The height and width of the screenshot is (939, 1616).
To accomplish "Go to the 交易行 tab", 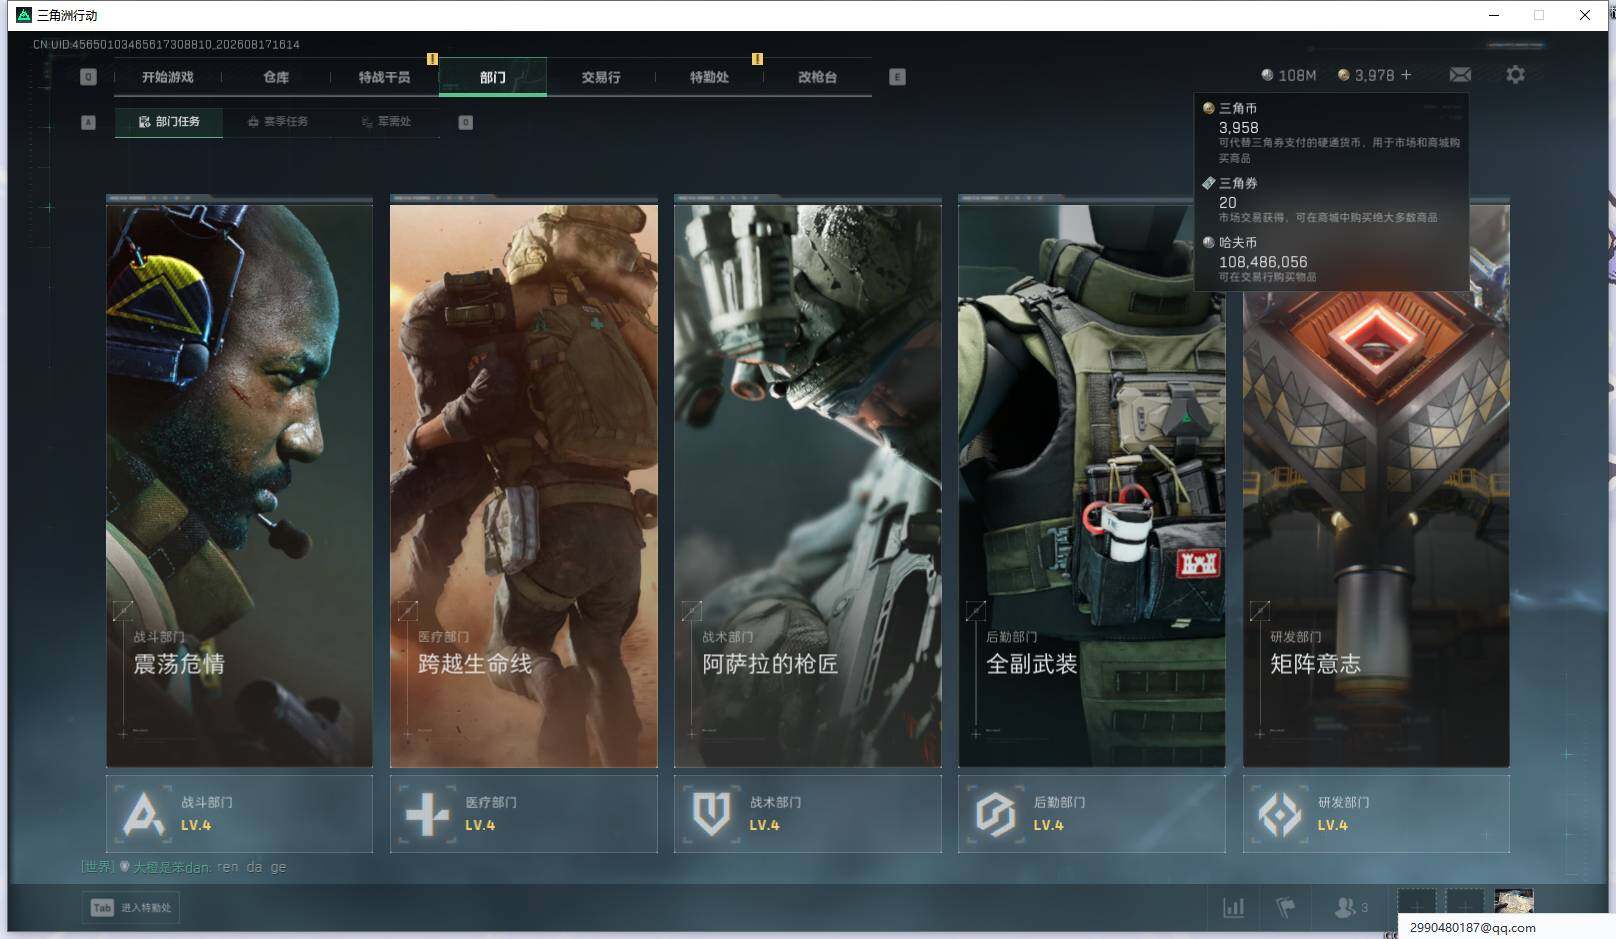I will tap(601, 77).
